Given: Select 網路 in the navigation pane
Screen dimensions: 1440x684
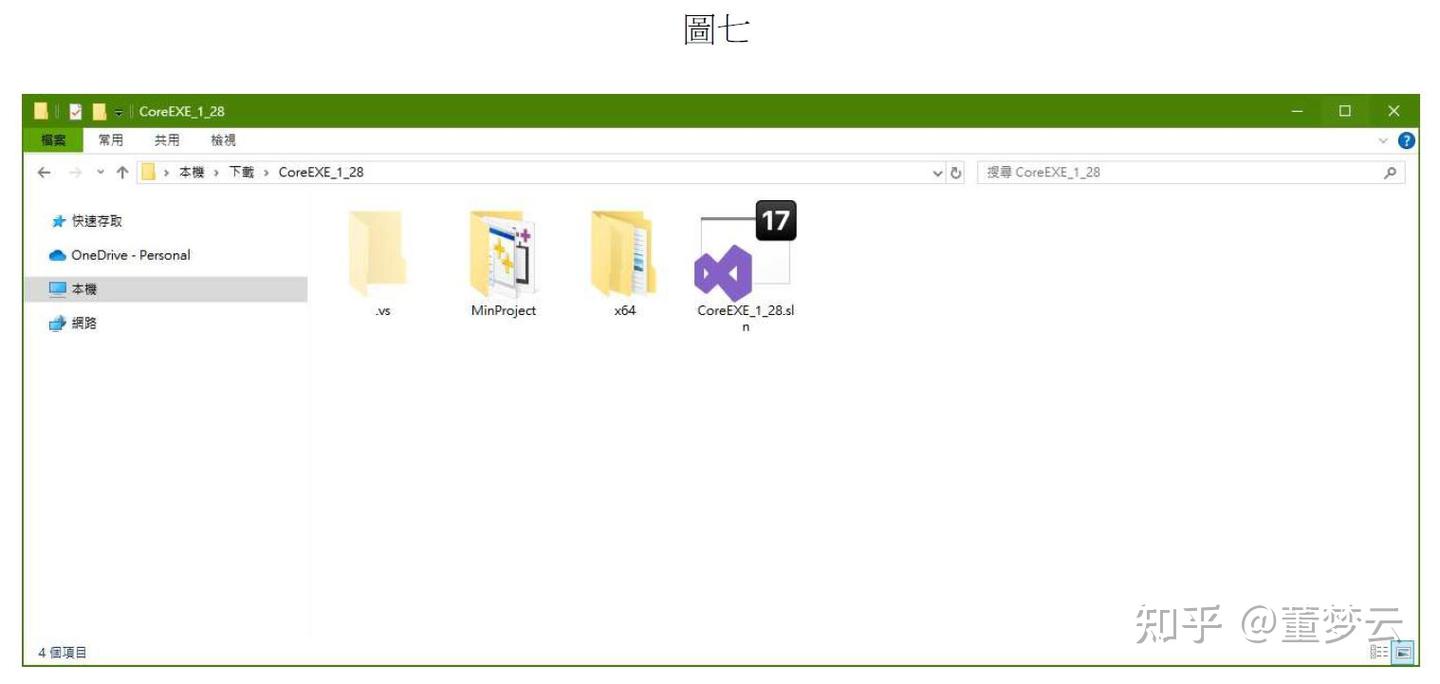Looking at the screenshot, I should point(84,322).
